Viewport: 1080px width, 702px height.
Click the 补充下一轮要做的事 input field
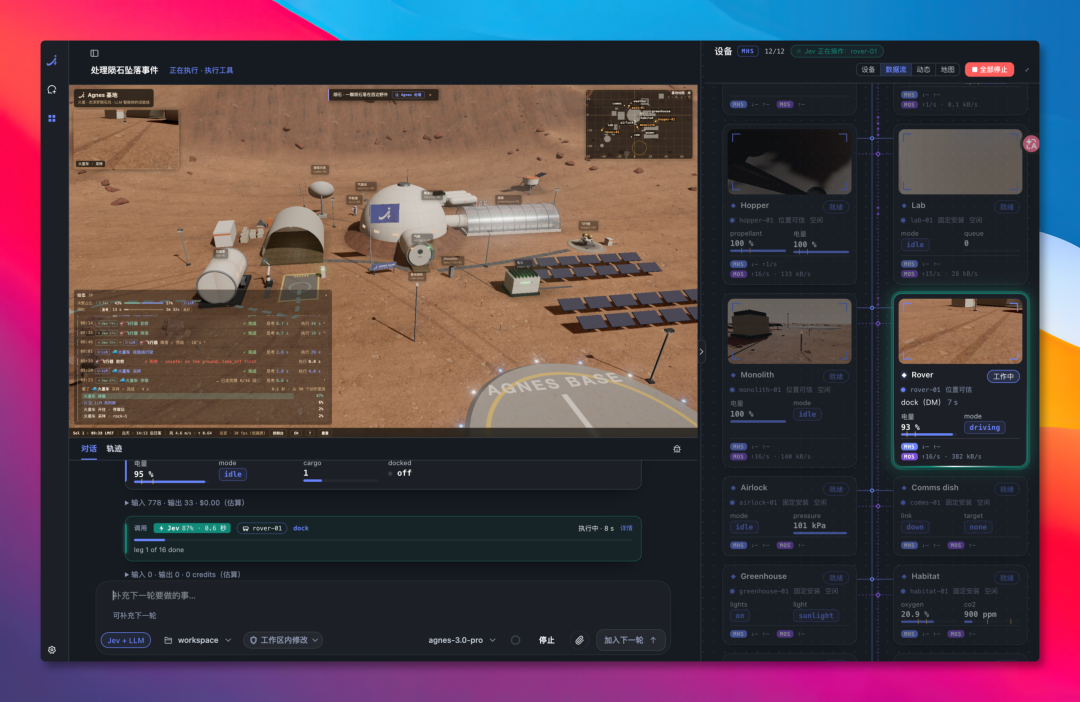(382, 595)
